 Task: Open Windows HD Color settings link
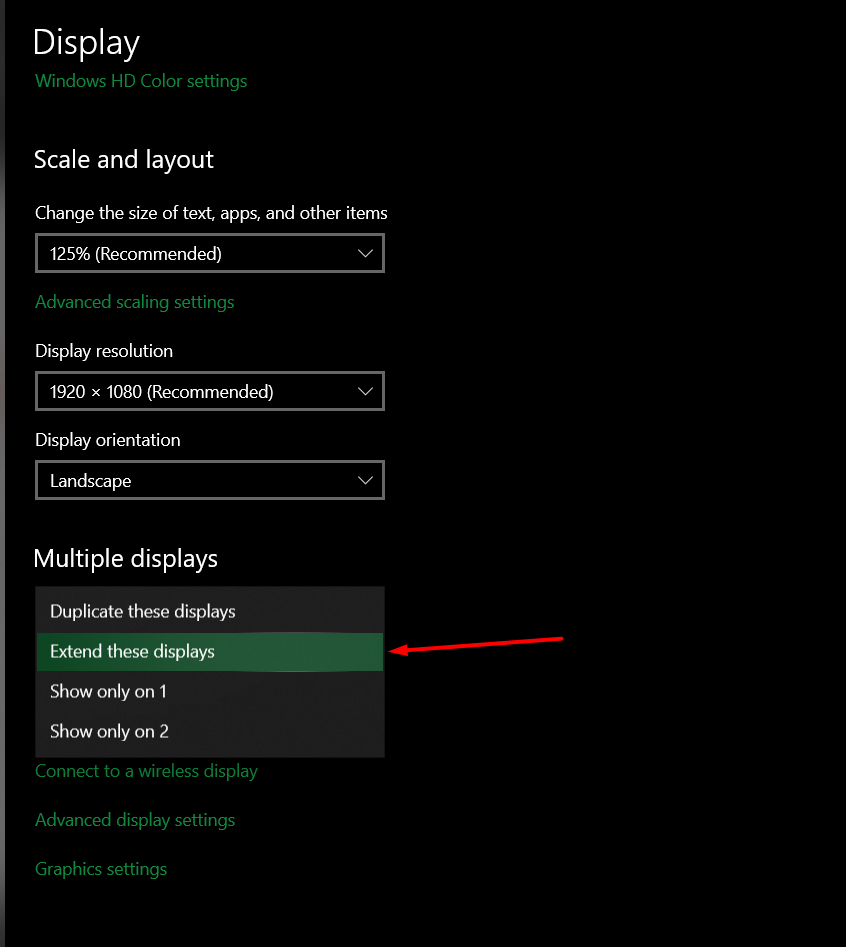tap(141, 81)
